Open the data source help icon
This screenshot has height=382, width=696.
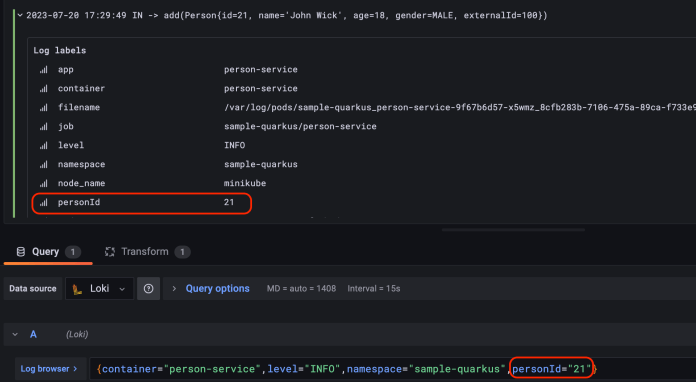148,289
